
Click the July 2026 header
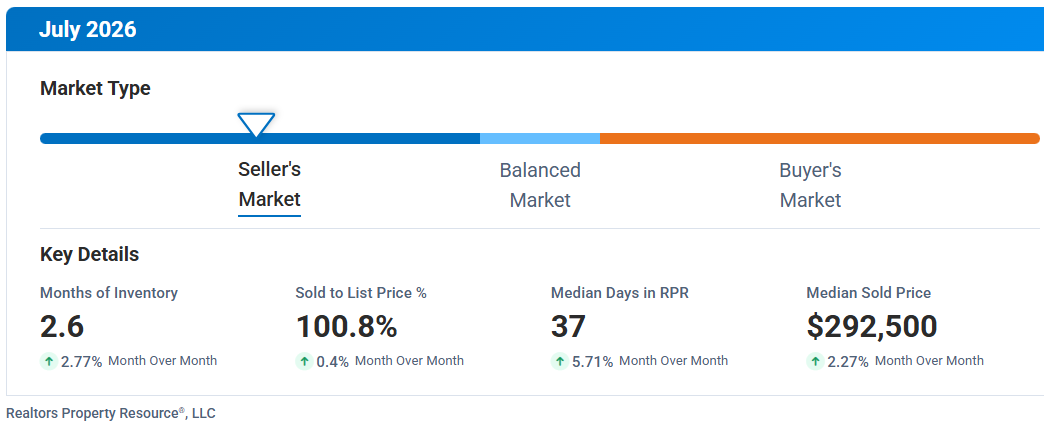87,29
